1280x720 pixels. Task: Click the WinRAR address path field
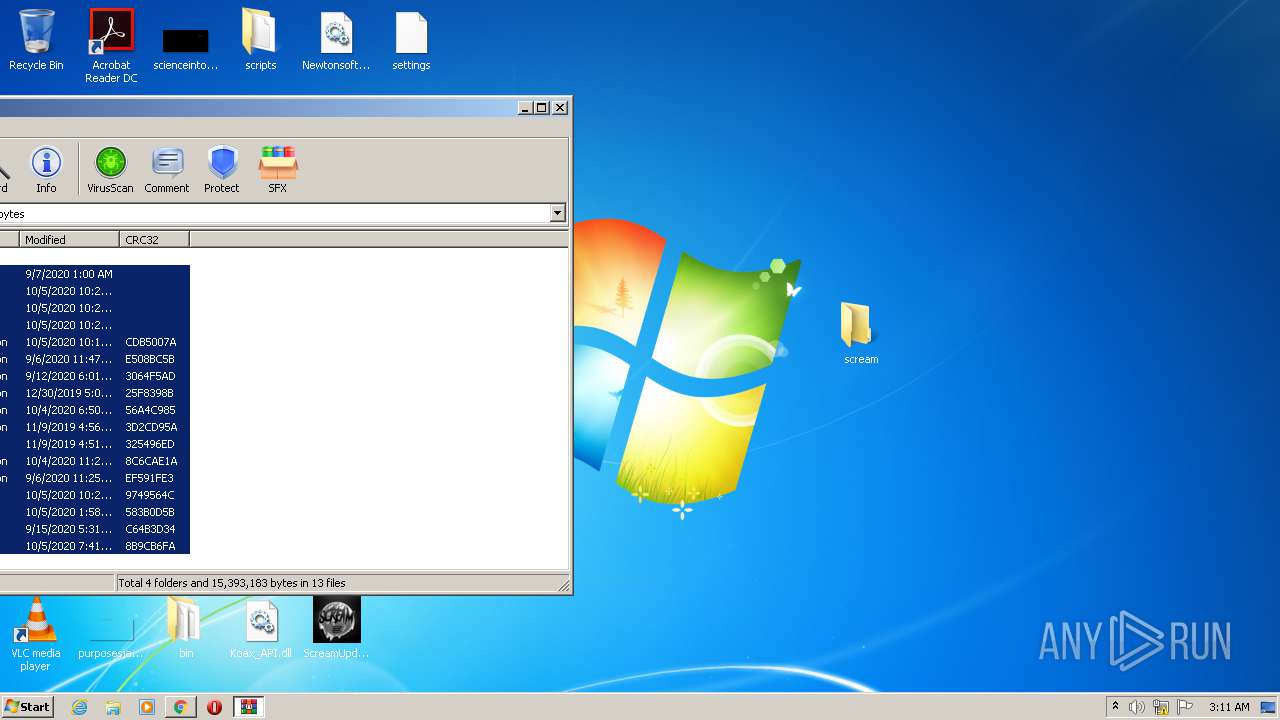click(275, 213)
